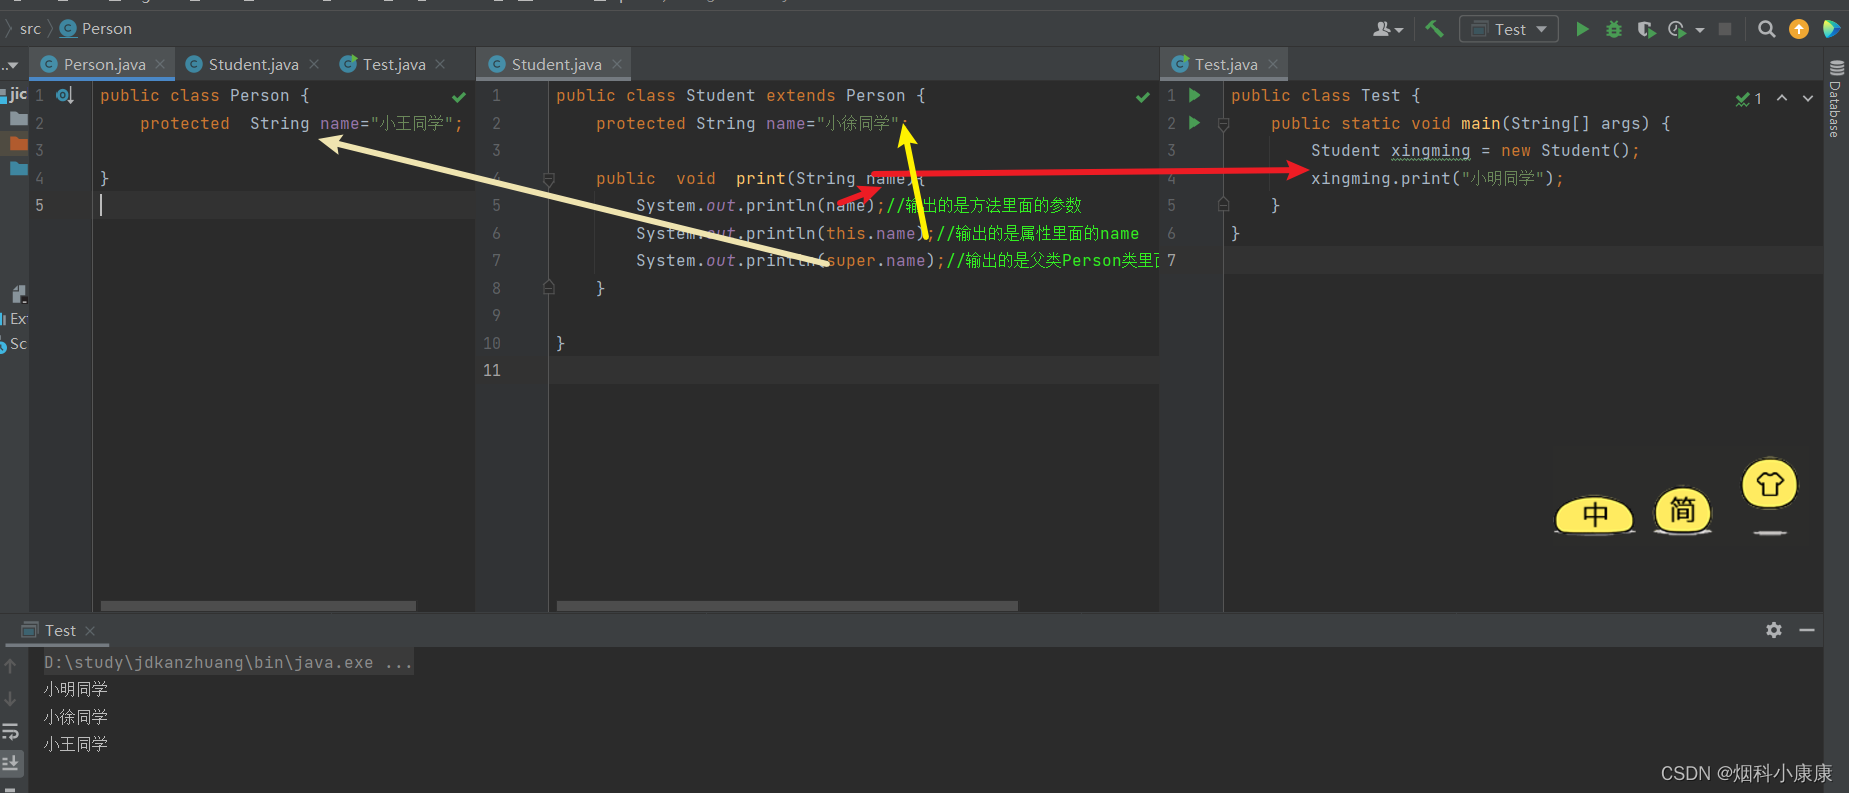Select the grey folder in project tree
Screen dimensions: 1849x793
18,119
